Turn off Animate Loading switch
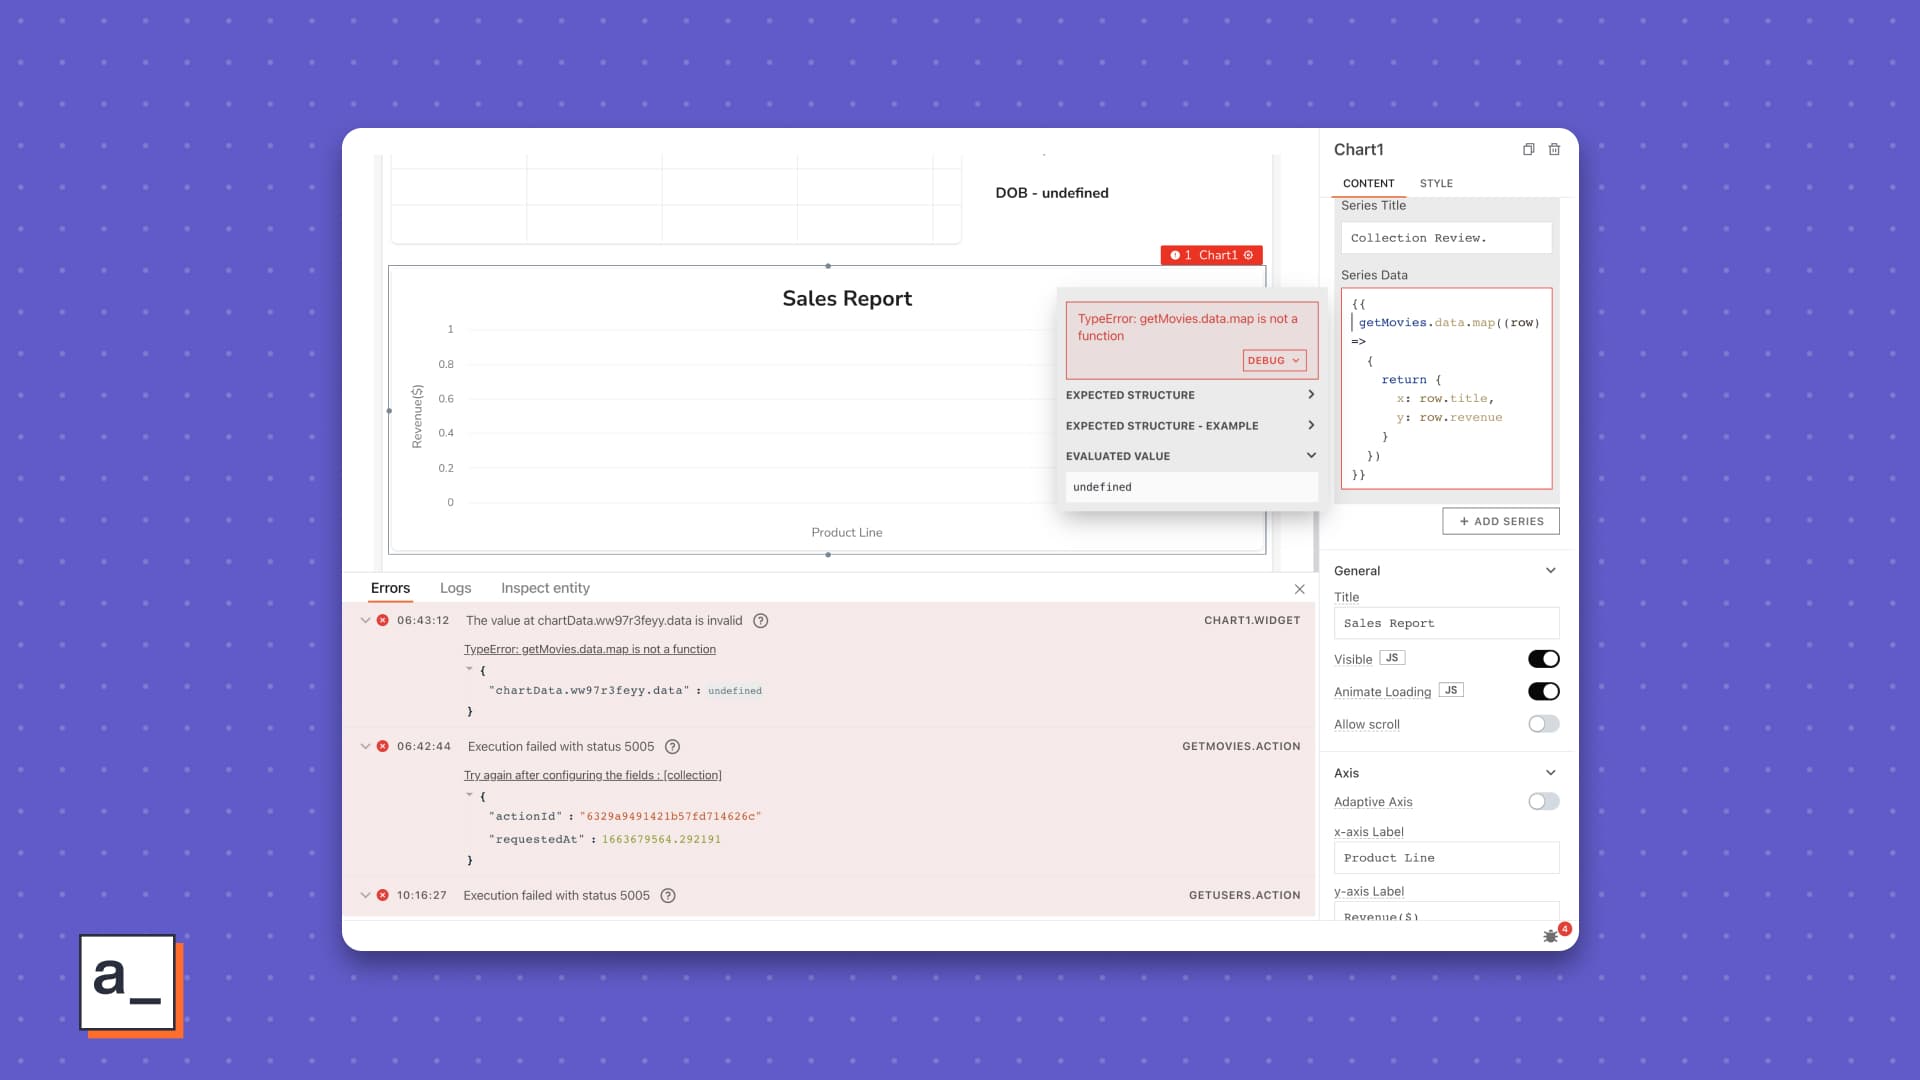 1543,691
